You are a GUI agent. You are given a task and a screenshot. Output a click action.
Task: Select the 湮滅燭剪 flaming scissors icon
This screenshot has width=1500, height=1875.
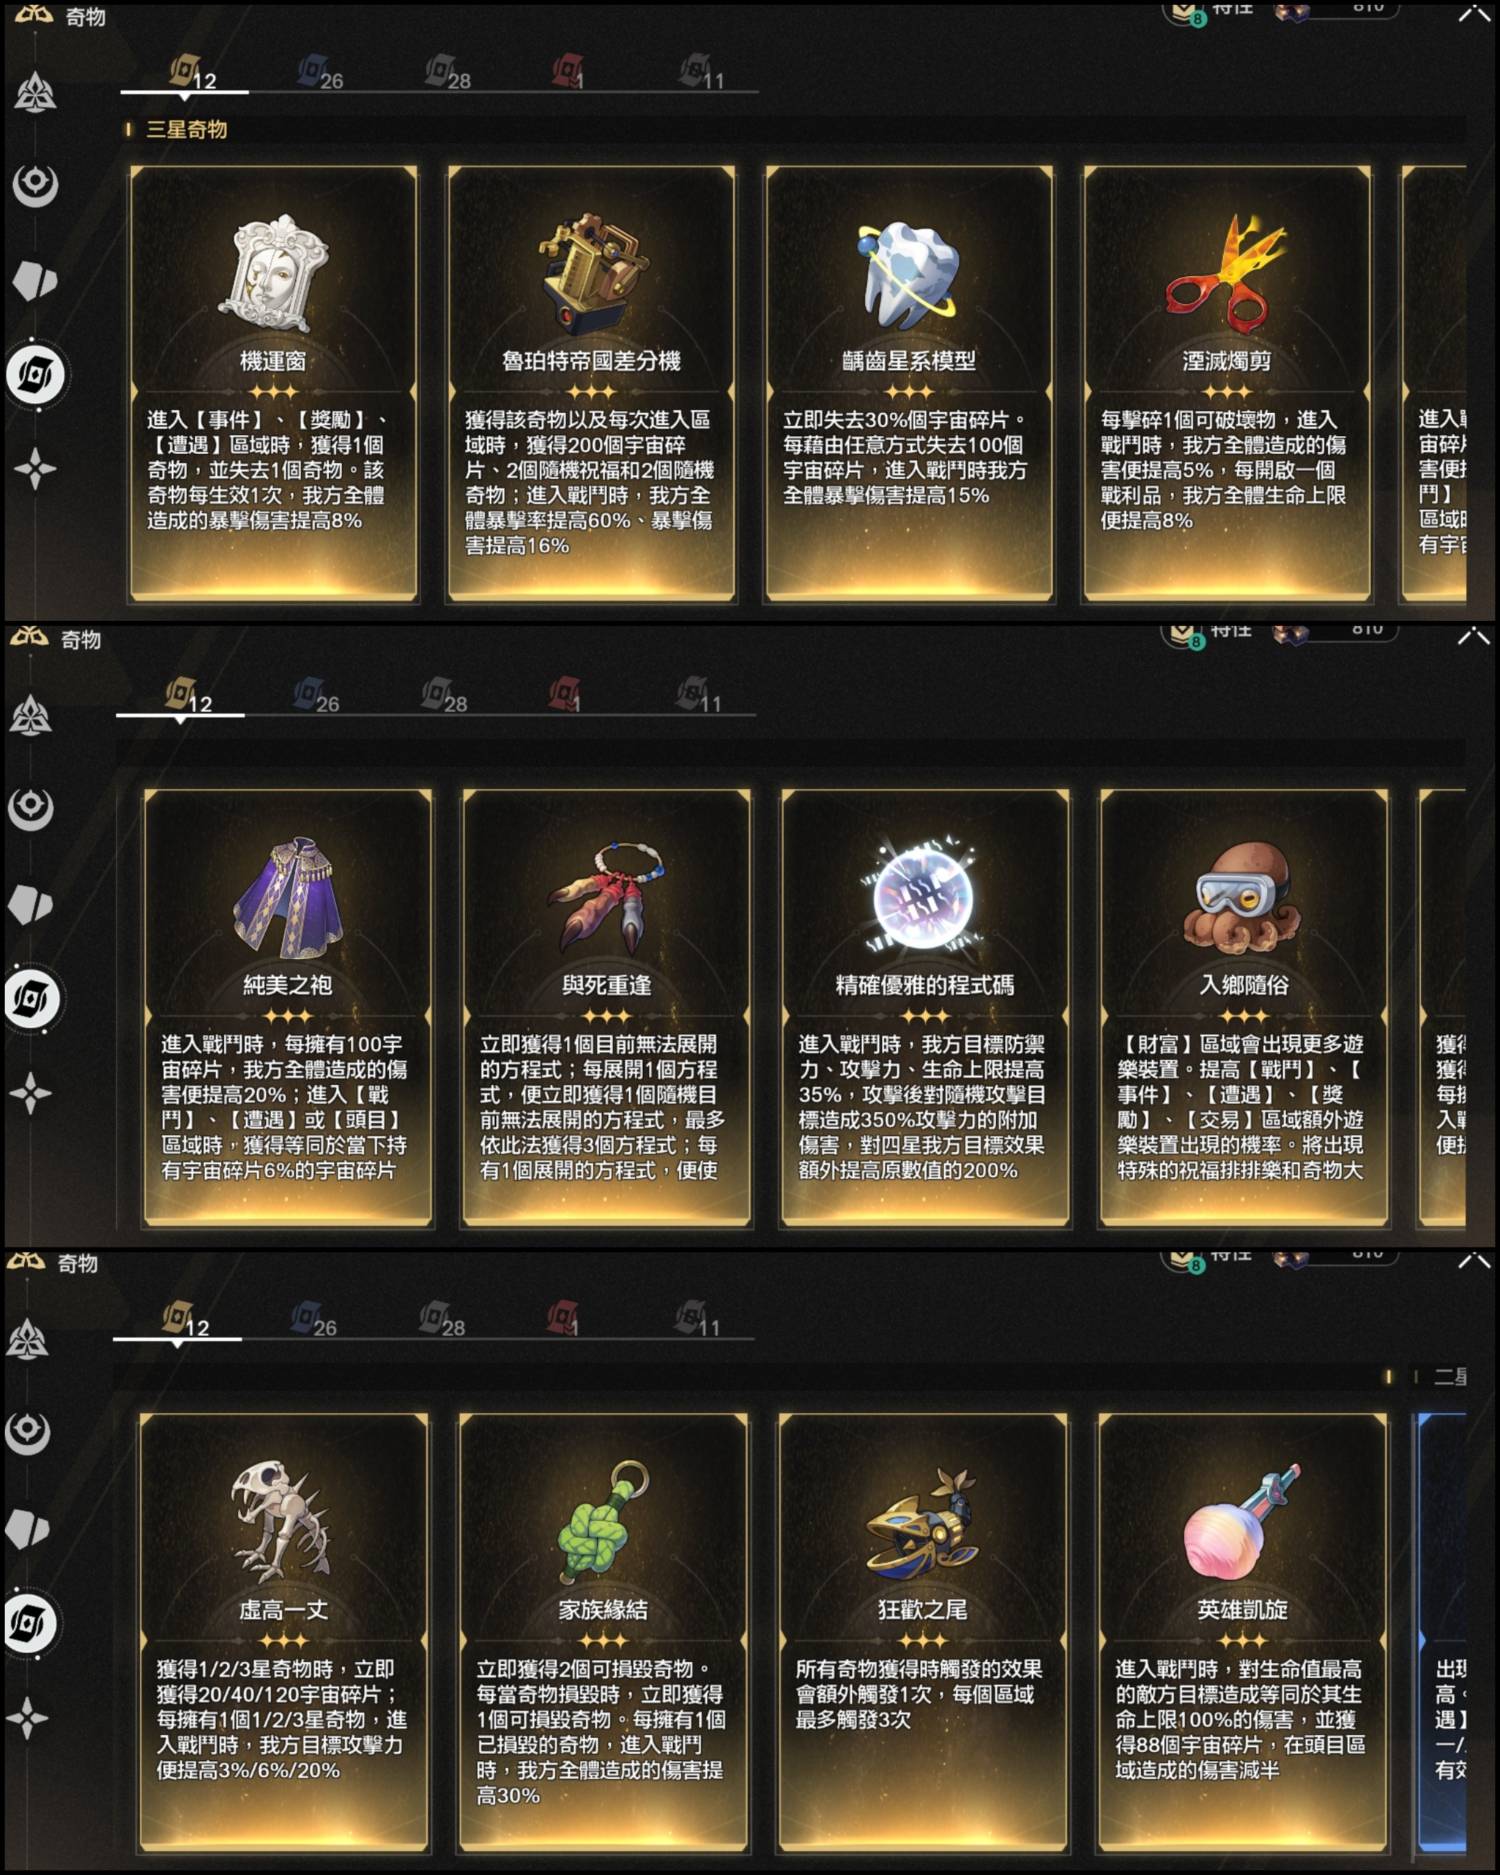coord(1226,274)
